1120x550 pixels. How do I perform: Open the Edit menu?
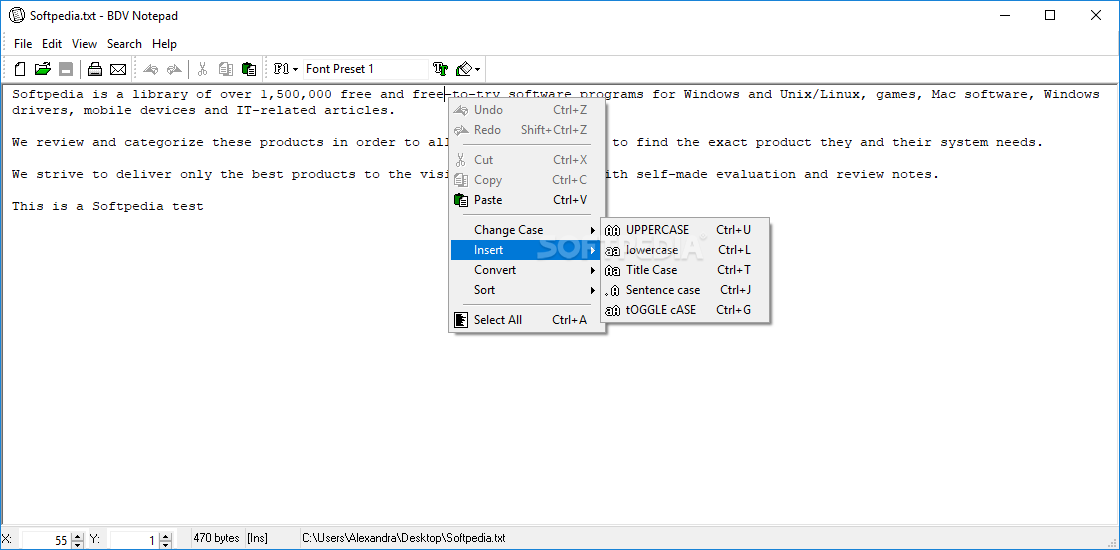tap(51, 44)
